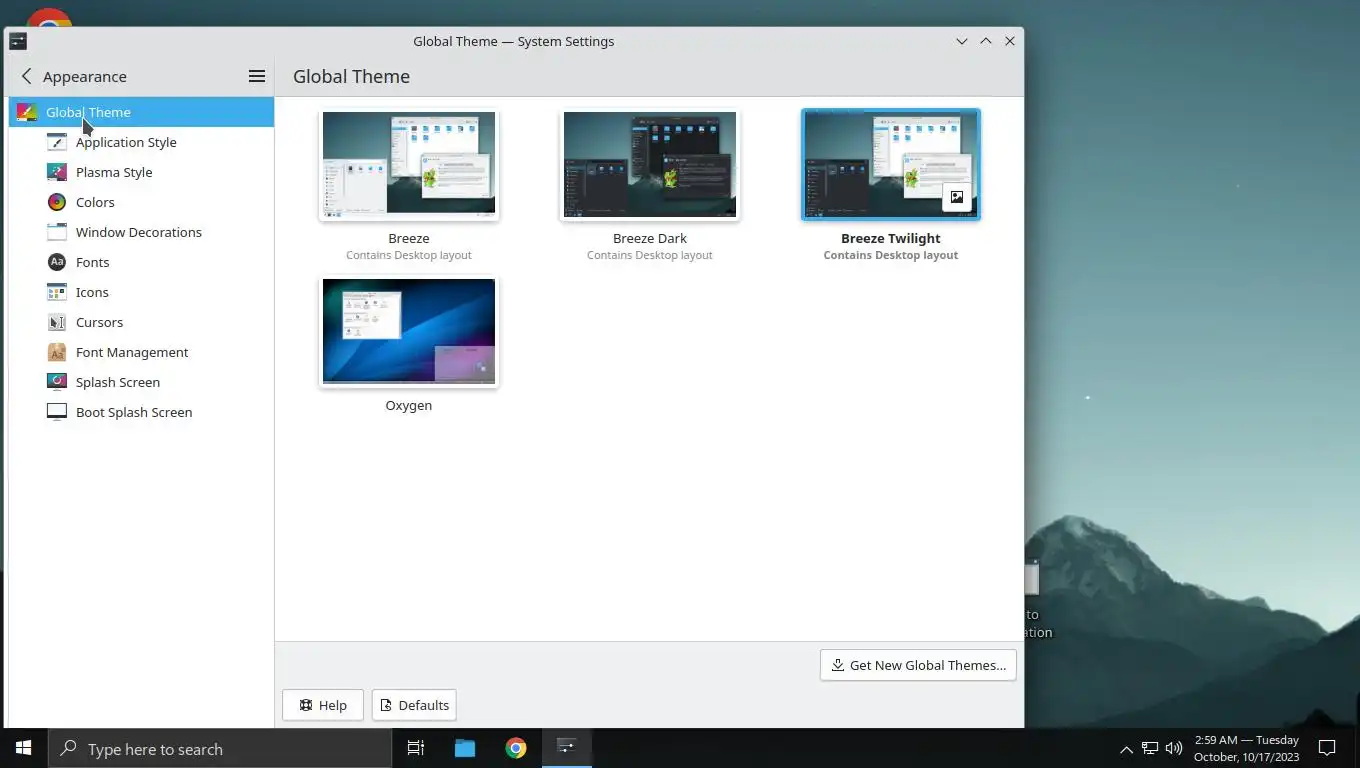Viewport: 1360px width, 768px height.
Task: Choose the Oxygen theme thumbnail
Action: 409,331
